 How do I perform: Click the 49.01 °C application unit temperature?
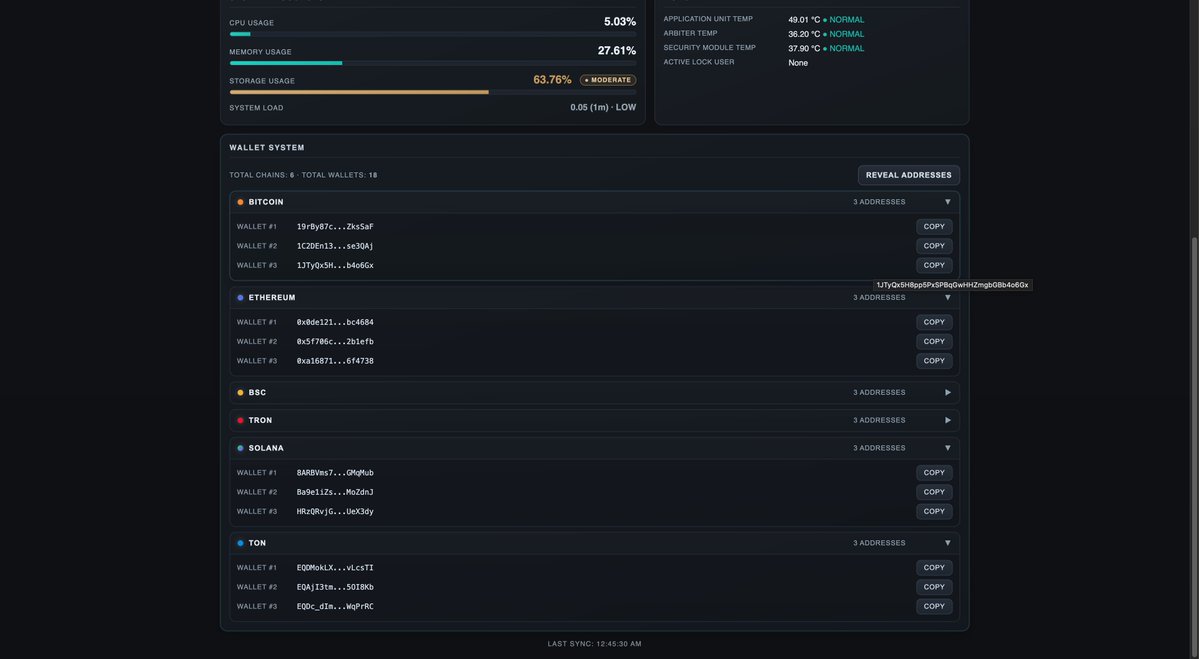coord(804,20)
